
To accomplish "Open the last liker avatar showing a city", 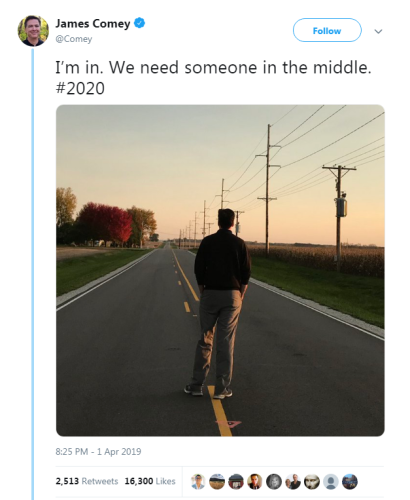I will pyautogui.click(x=350, y=482).
